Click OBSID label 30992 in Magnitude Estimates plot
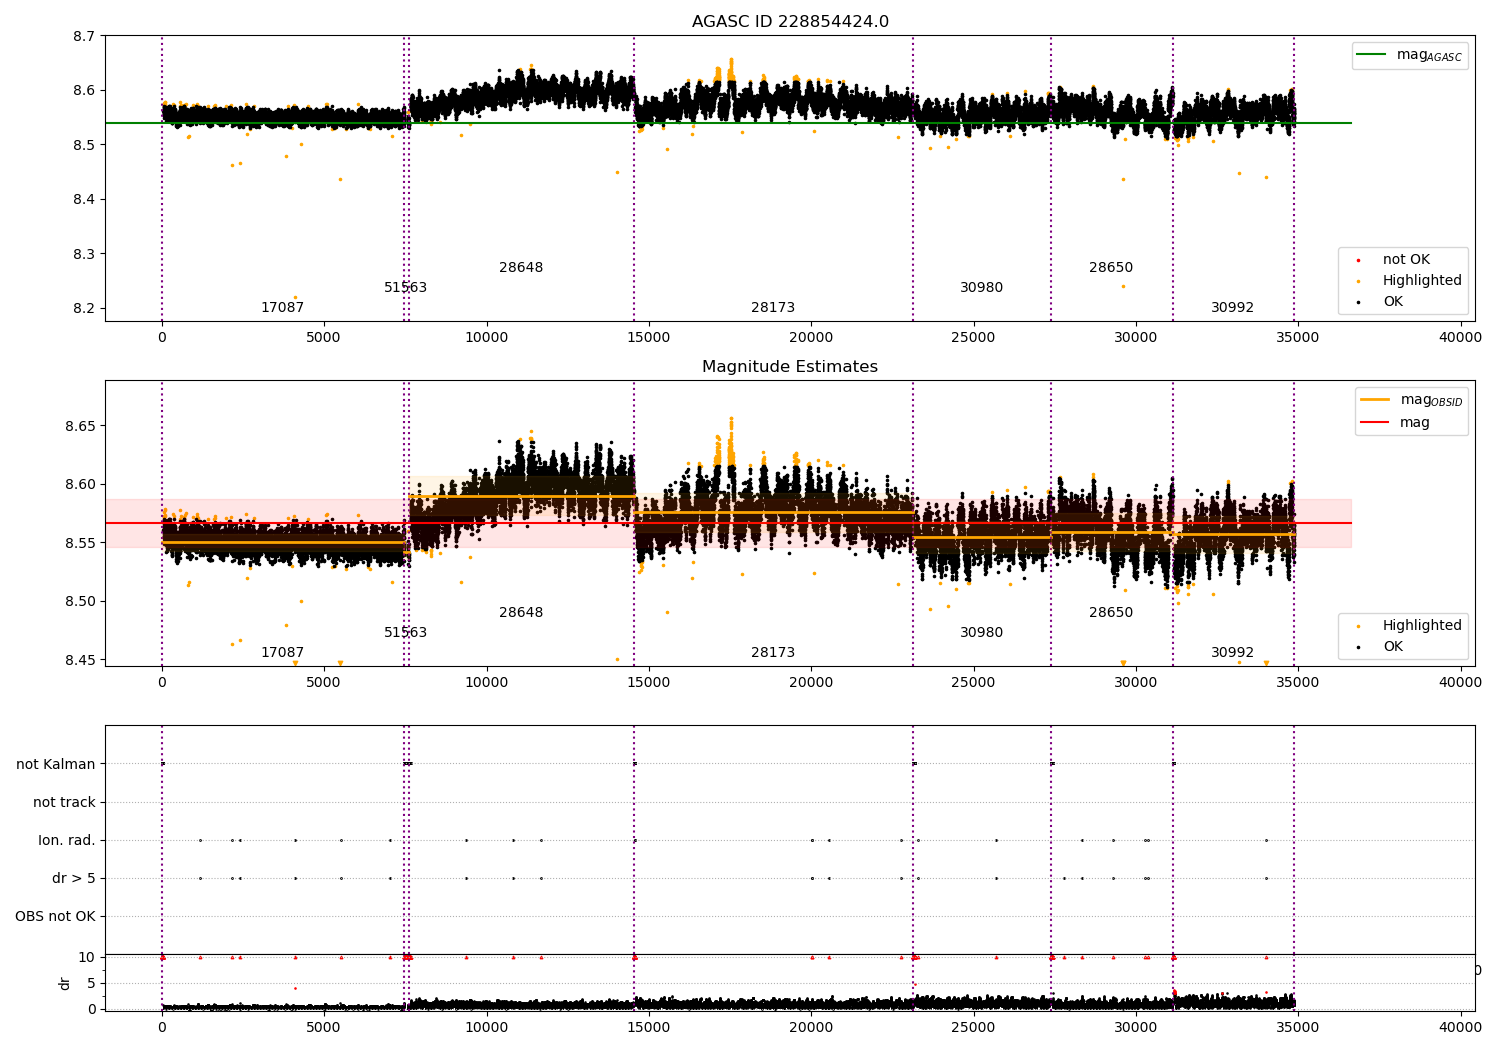This screenshot has width=1500, height=1050. 1232,653
